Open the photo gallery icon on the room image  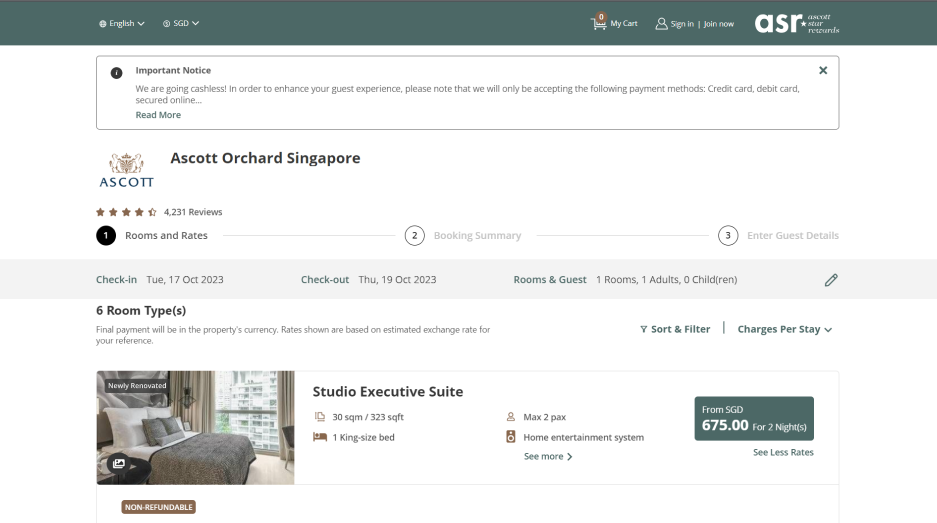point(119,463)
